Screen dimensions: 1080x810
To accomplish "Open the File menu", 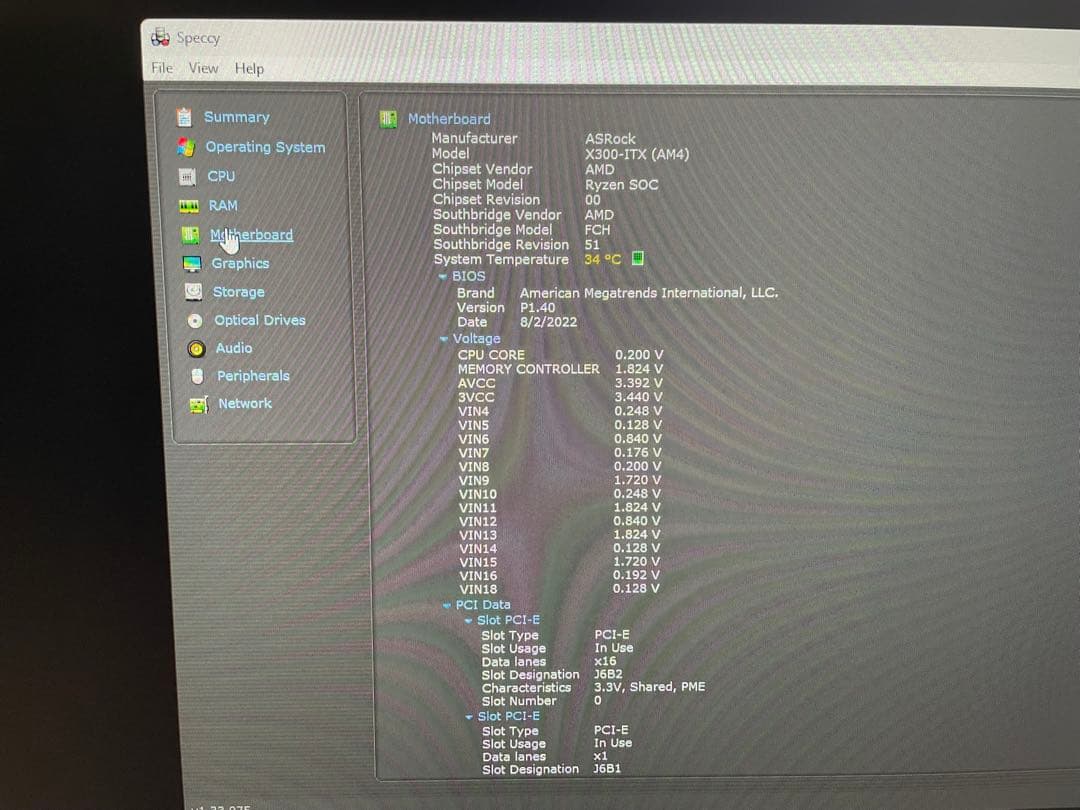I will coord(160,69).
